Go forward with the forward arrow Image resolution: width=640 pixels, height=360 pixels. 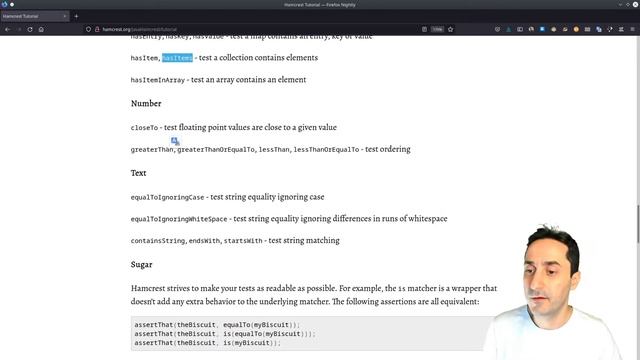(x=19, y=29)
